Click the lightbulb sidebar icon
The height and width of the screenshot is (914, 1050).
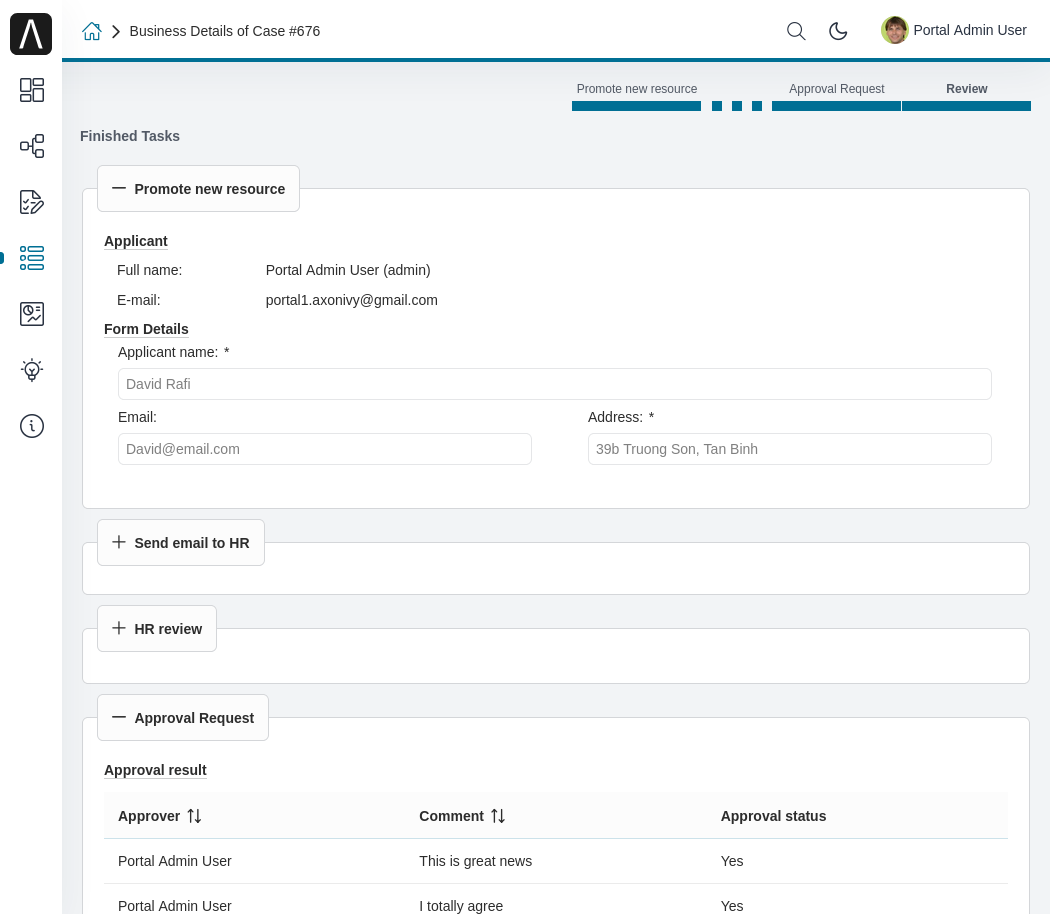pos(32,370)
